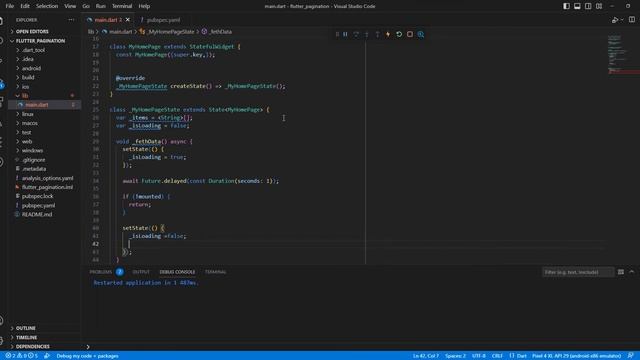Viewport: 640px width, 360px height.
Task: Close the main.dart editor tab
Action: point(128,20)
